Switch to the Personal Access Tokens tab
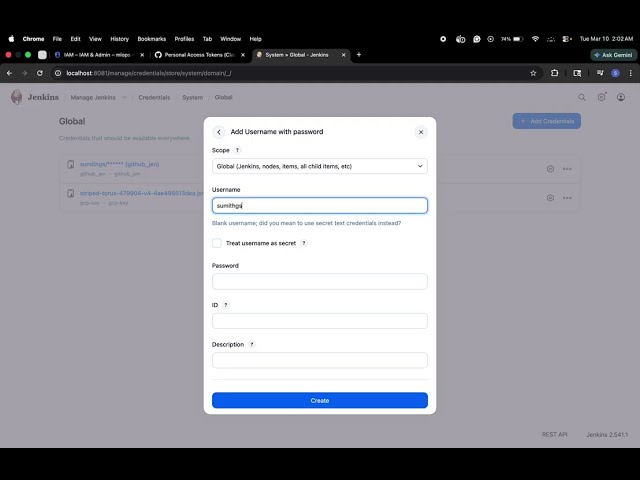Viewport: 640px width, 480px height. click(200, 55)
